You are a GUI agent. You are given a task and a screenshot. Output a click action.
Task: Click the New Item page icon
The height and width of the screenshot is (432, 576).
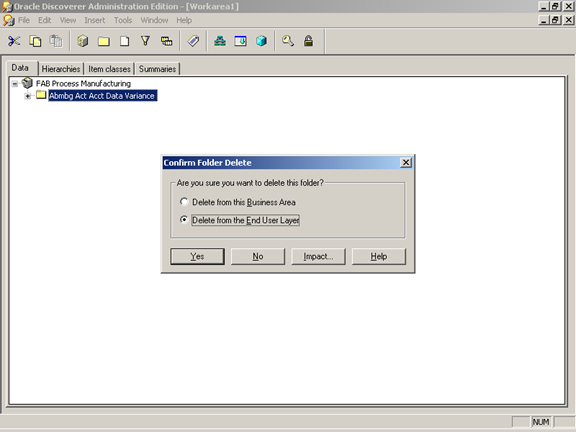125,41
